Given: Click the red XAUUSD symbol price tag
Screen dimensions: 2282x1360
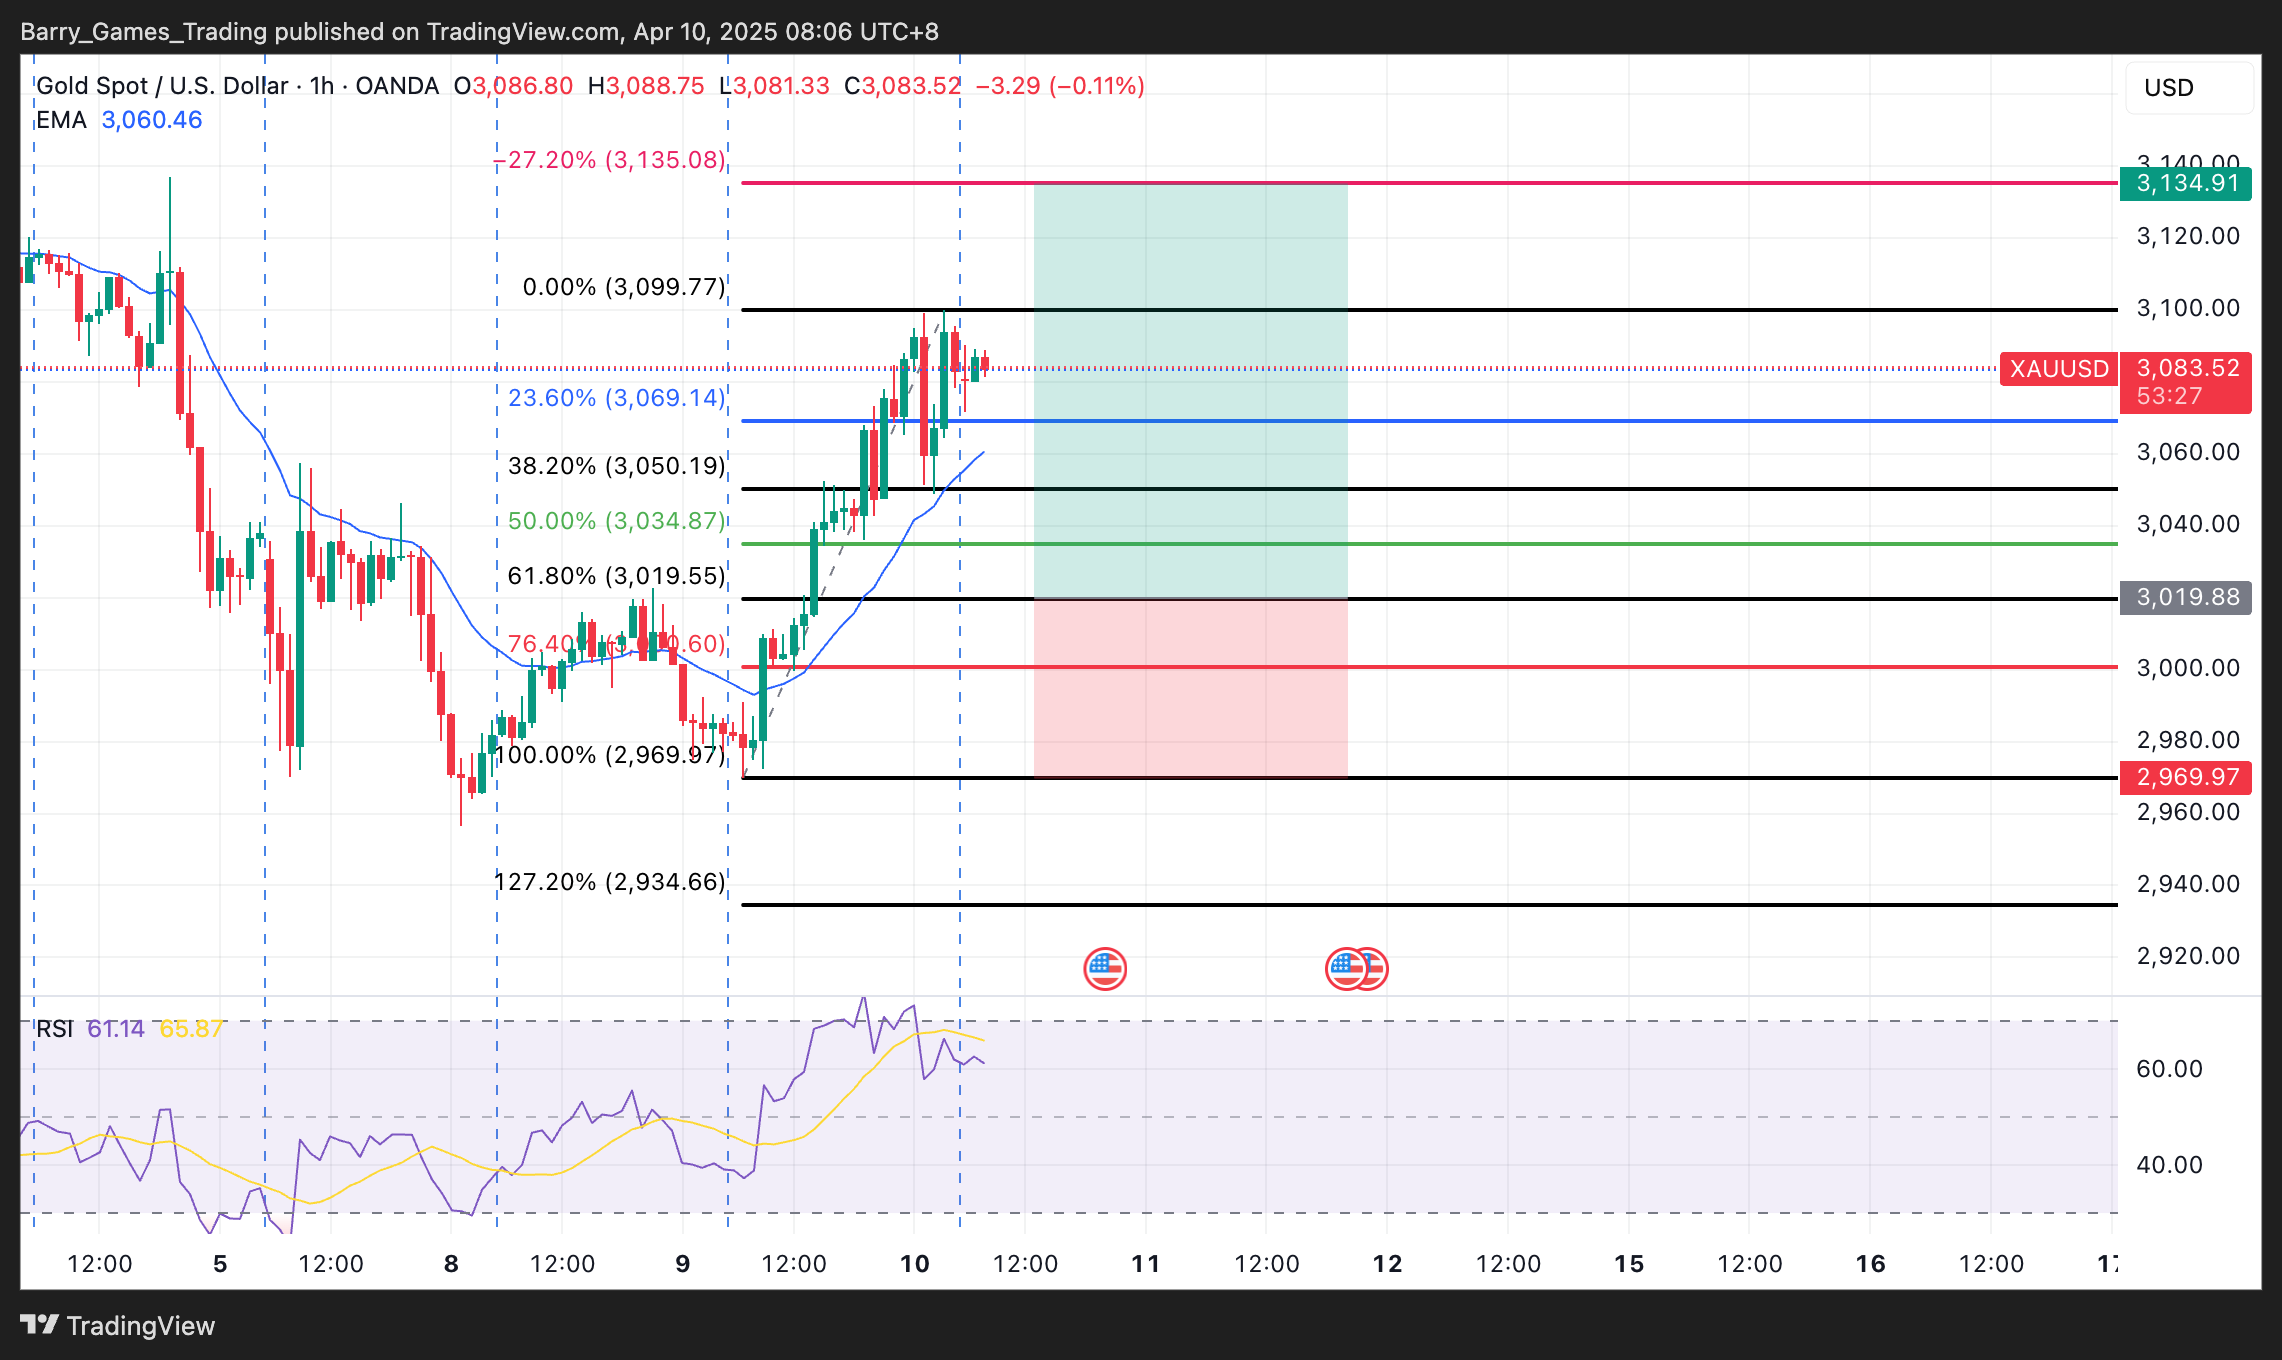Looking at the screenshot, I should click(2058, 369).
